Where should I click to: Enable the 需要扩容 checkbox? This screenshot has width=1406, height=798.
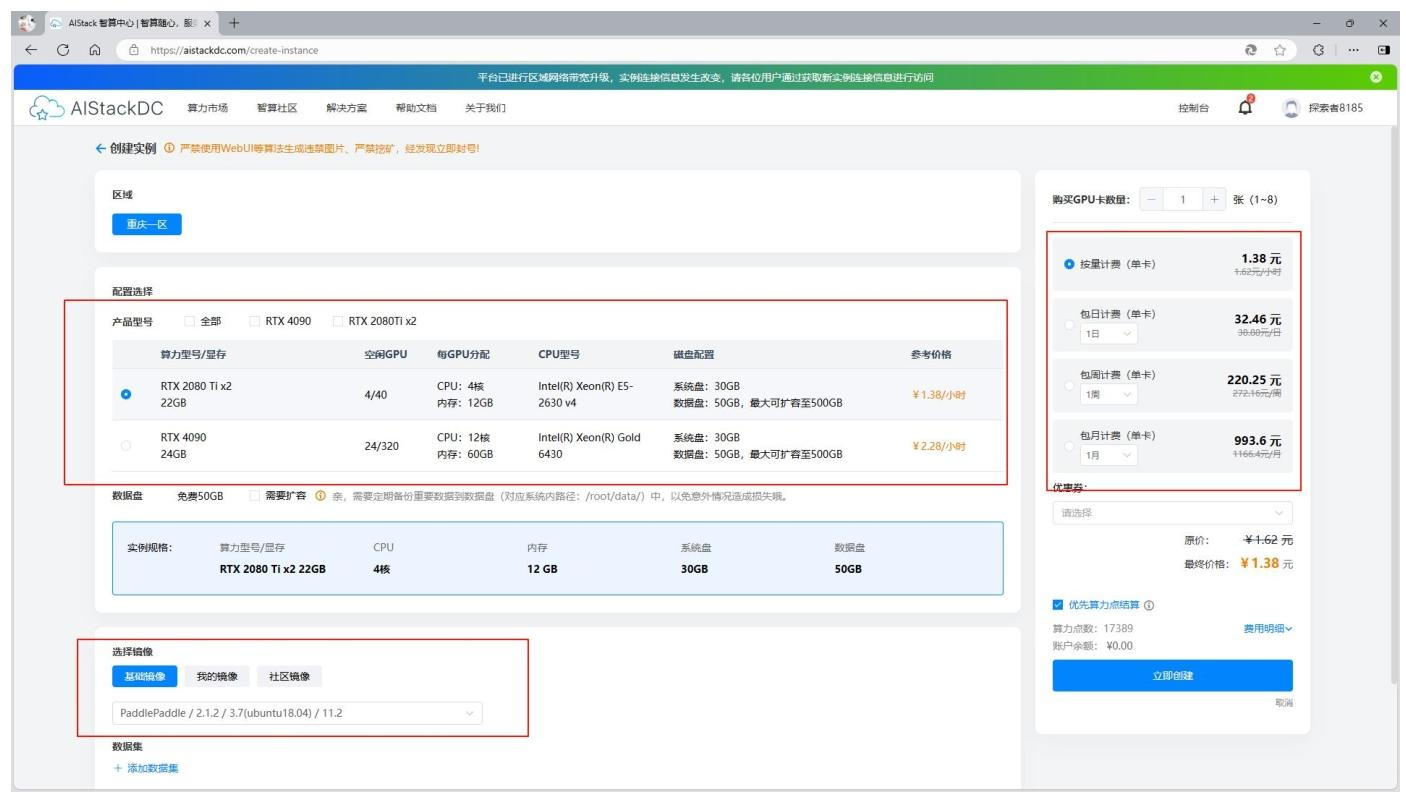(255, 496)
